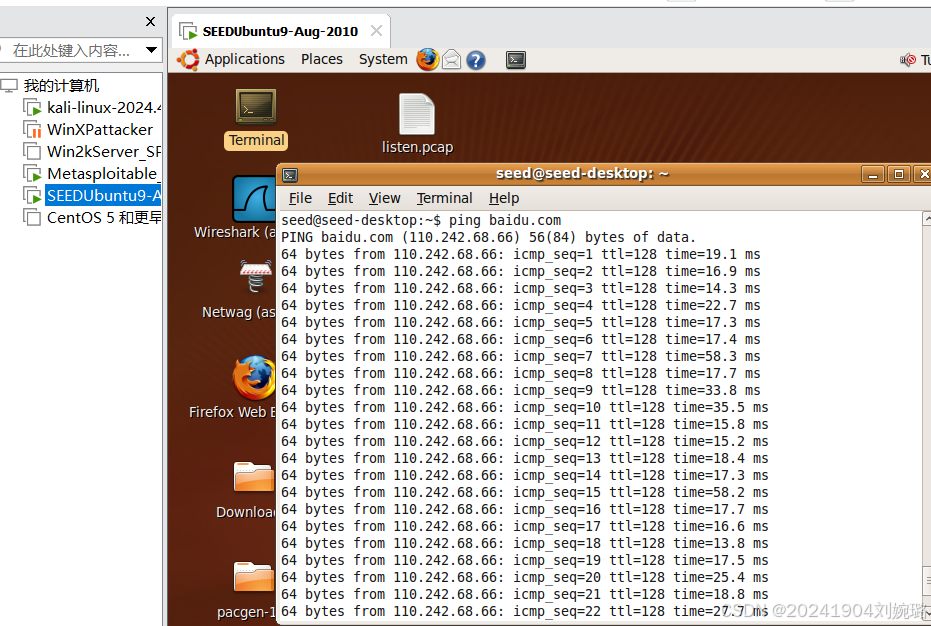Launch terminal from top panel icon
The width and height of the screenshot is (931, 626).
pos(515,59)
